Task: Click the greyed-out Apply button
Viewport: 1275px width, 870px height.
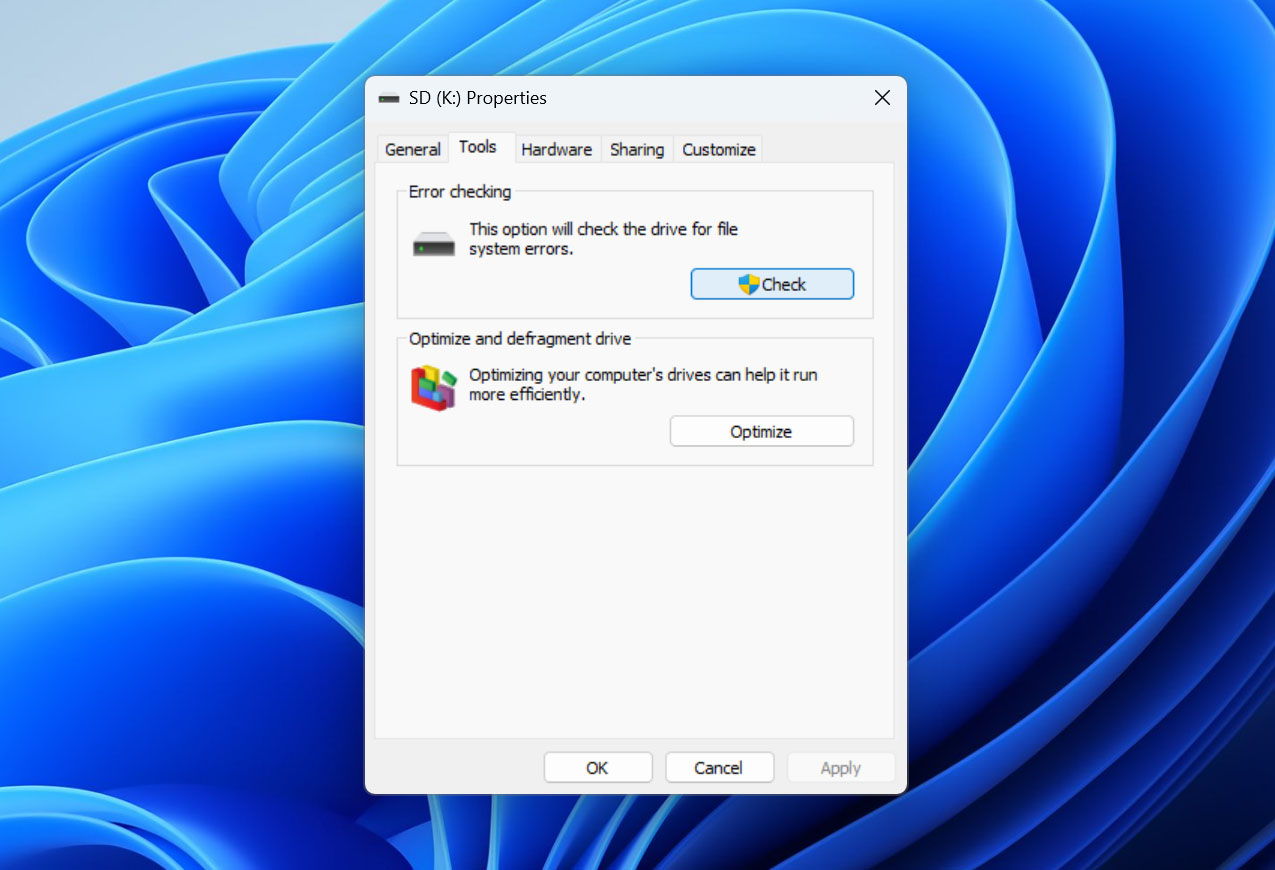Action: click(841, 768)
